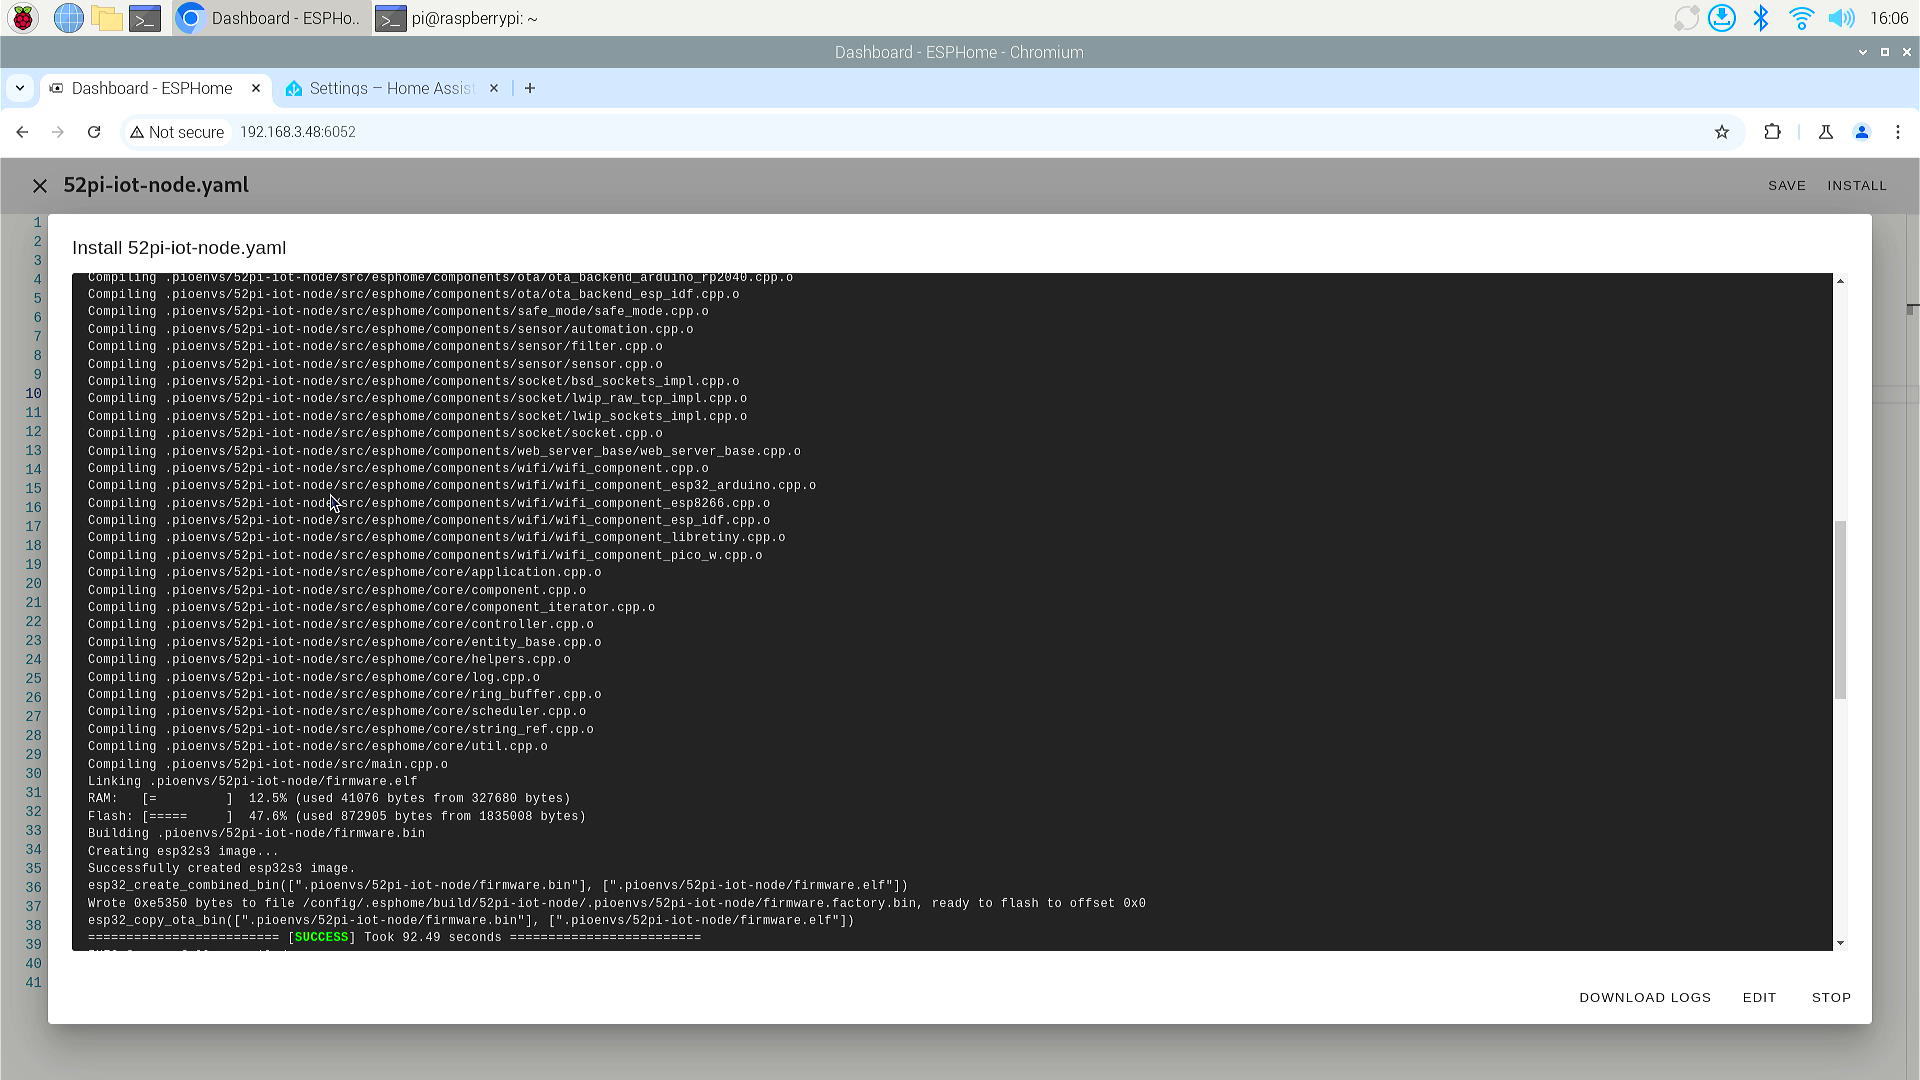This screenshot has width=1920, height=1080.
Task: Click the RAM usage 12.5% log line
Action: tap(329, 799)
